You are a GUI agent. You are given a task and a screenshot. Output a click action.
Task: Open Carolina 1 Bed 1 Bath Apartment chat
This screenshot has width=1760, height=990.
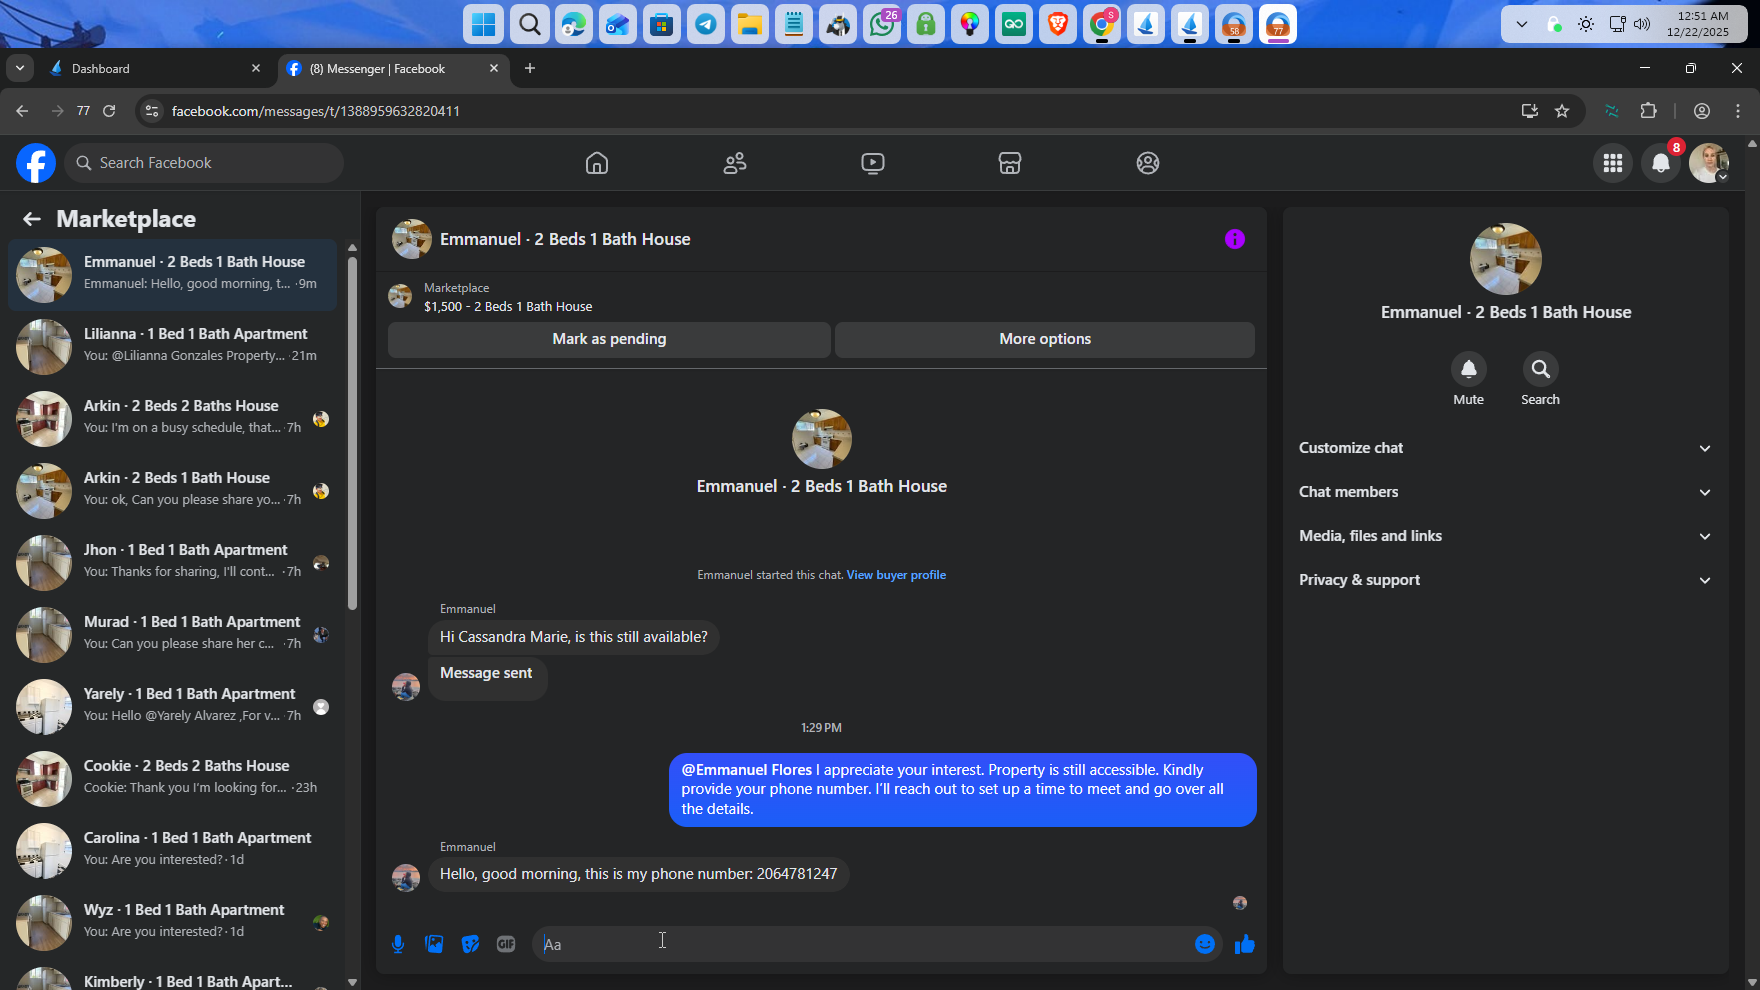172,851
